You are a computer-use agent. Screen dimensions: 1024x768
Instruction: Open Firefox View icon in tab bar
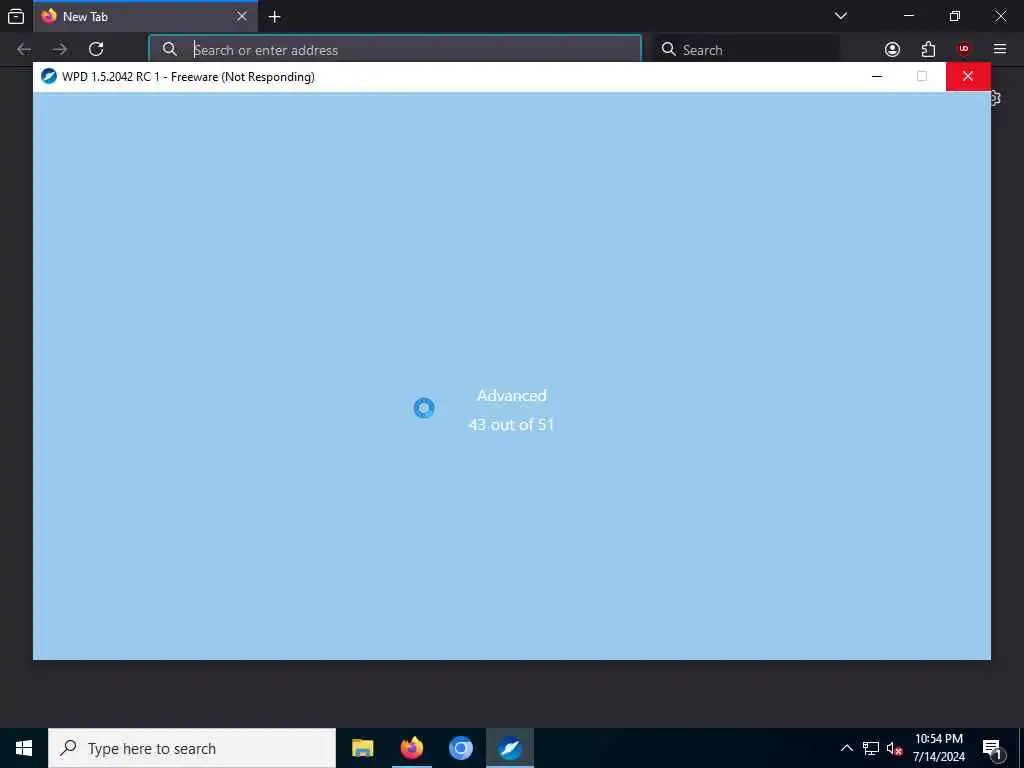point(16,16)
